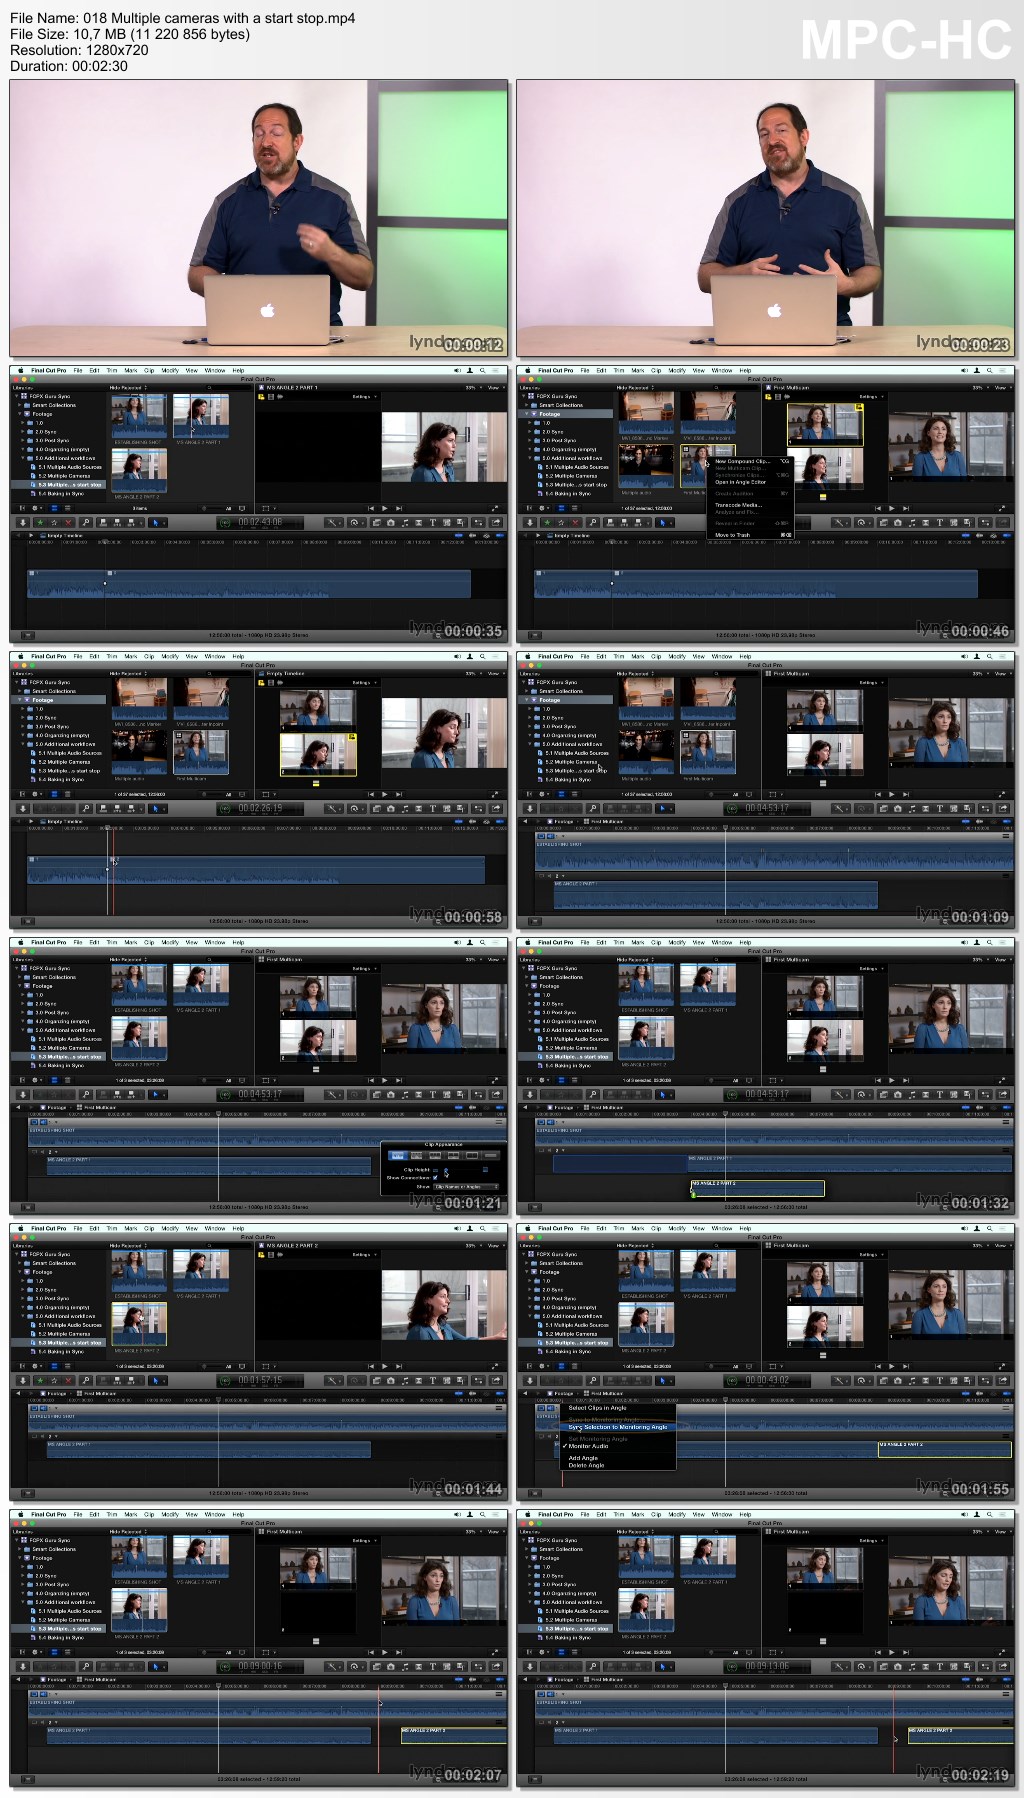Viewport: 1024px width, 1798px height.
Task: Open the Modify menu in 00:00:35 frame
Action: coord(170,370)
